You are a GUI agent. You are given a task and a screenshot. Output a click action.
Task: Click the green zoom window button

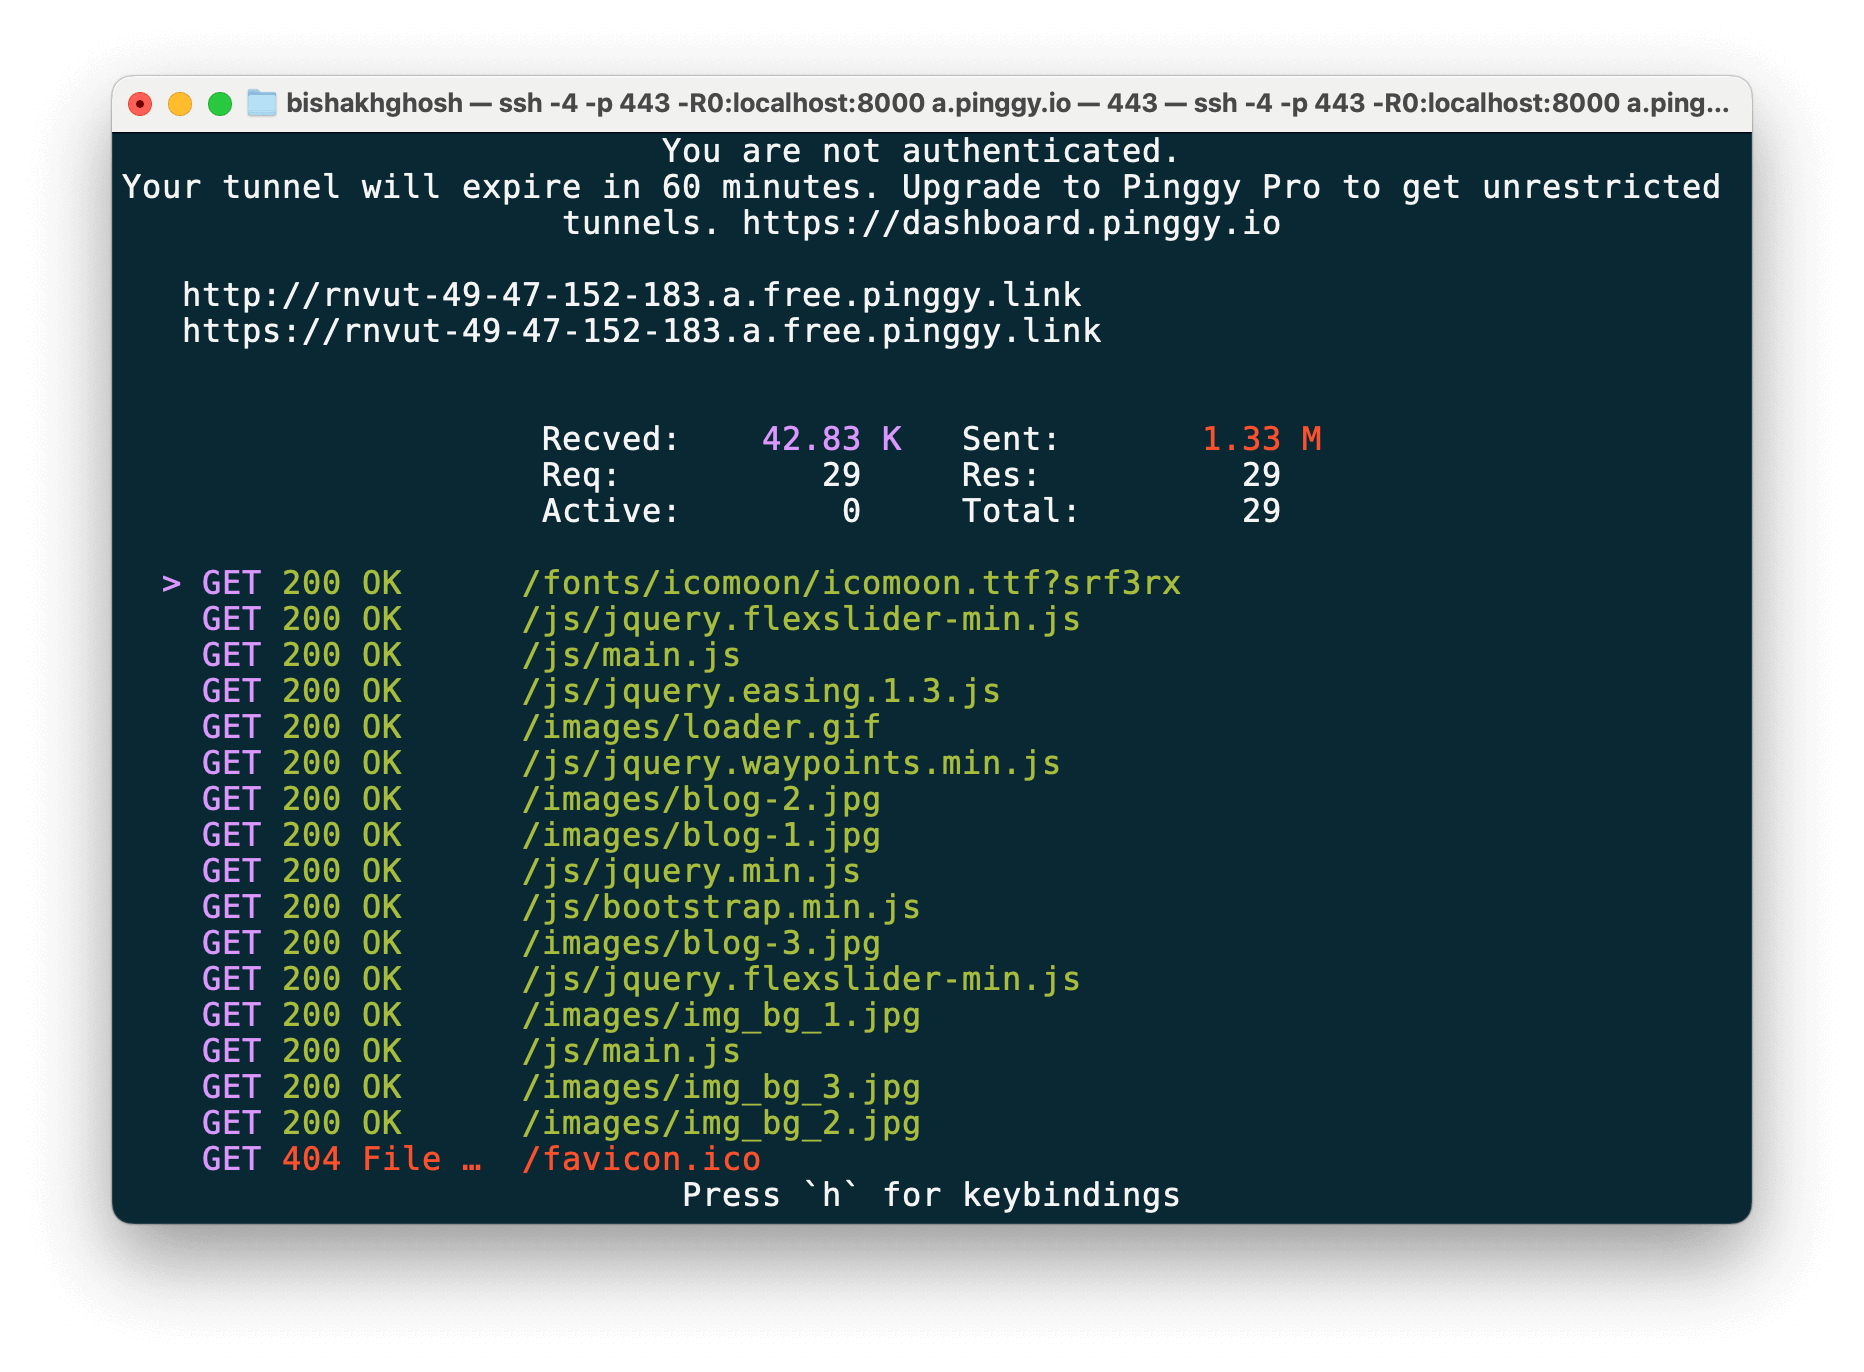[x=220, y=104]
